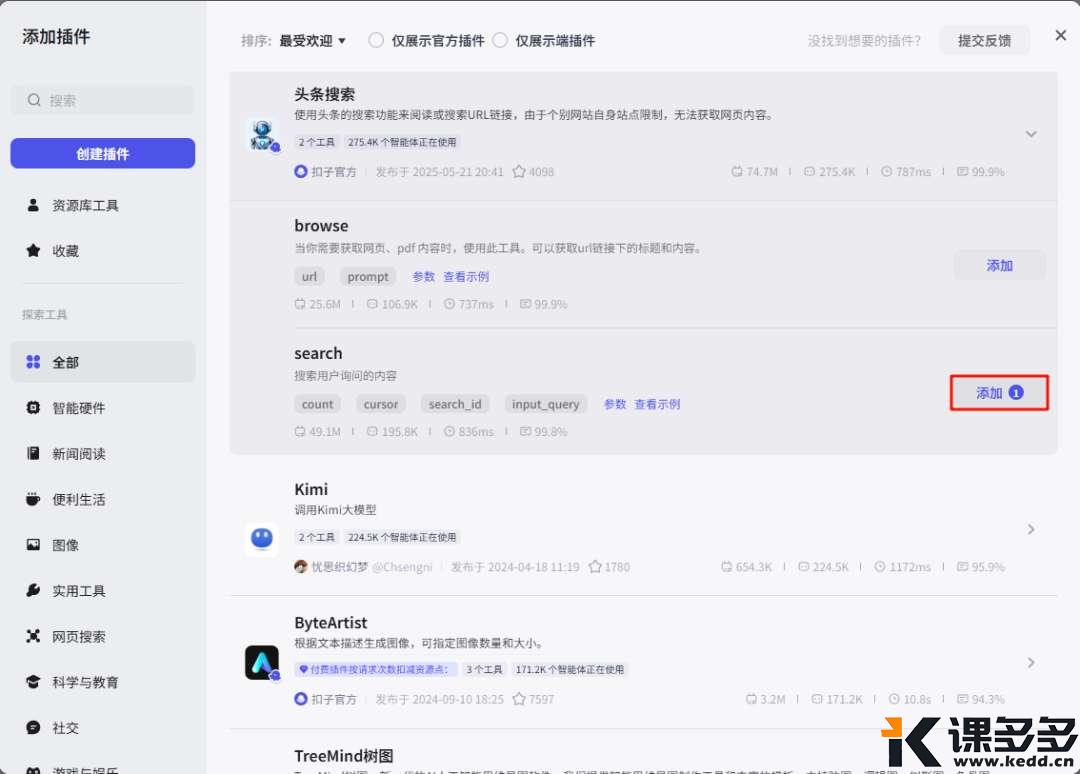The image size is (1080, 774).
Task: Click the 科学与教育 graduation cap icon
Action: (33, 682)
